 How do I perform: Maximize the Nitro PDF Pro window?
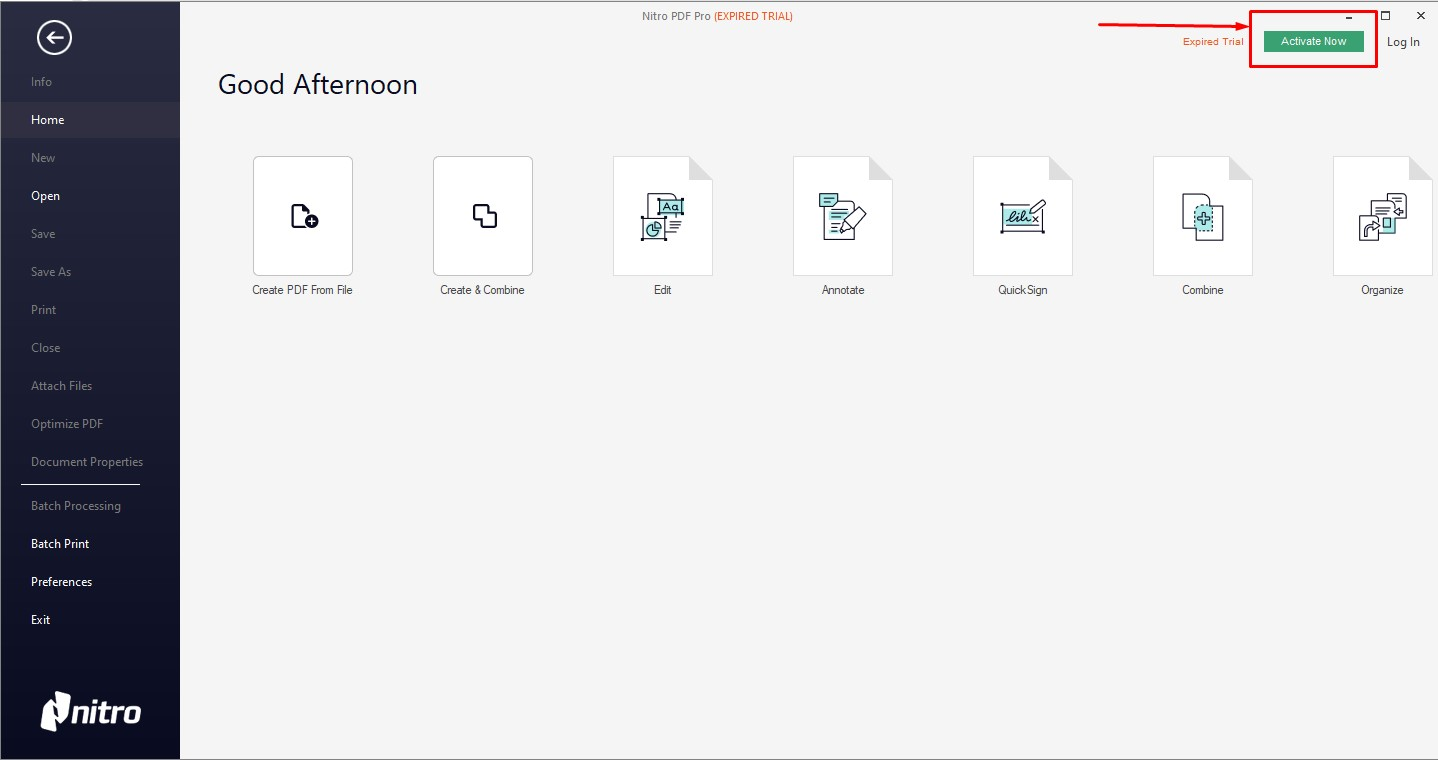1385,16
